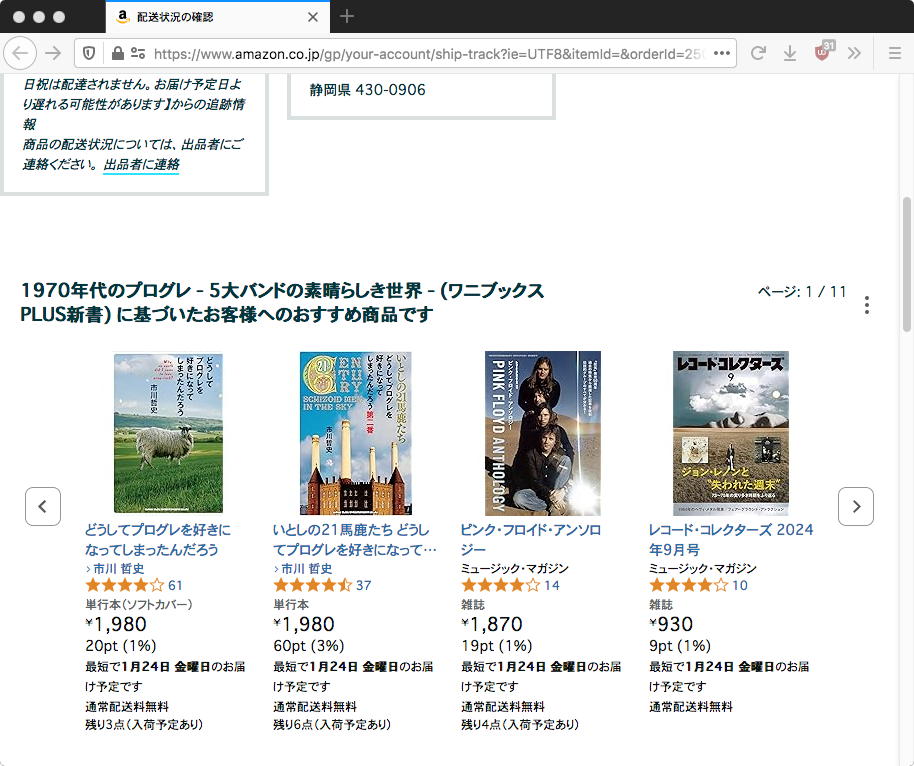
Task: Click the 残り3点(入荷予定あり) stock text
Action: 144,725
